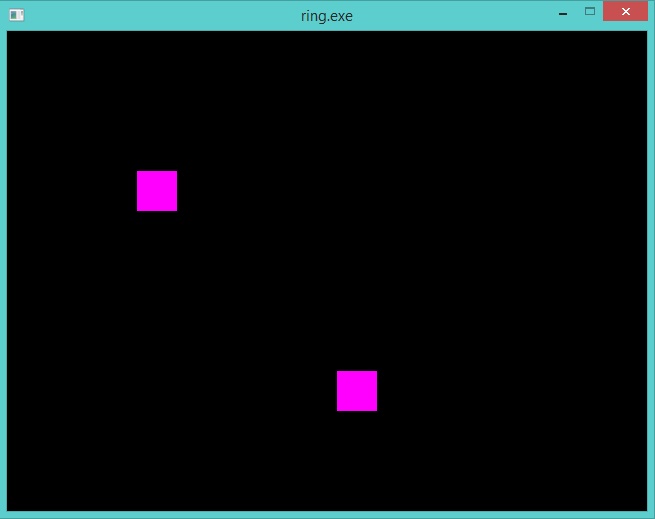655x519 pixels.
Task: Click bottom-right corner of the lower magenta square
Action: (x=375, y=409)
